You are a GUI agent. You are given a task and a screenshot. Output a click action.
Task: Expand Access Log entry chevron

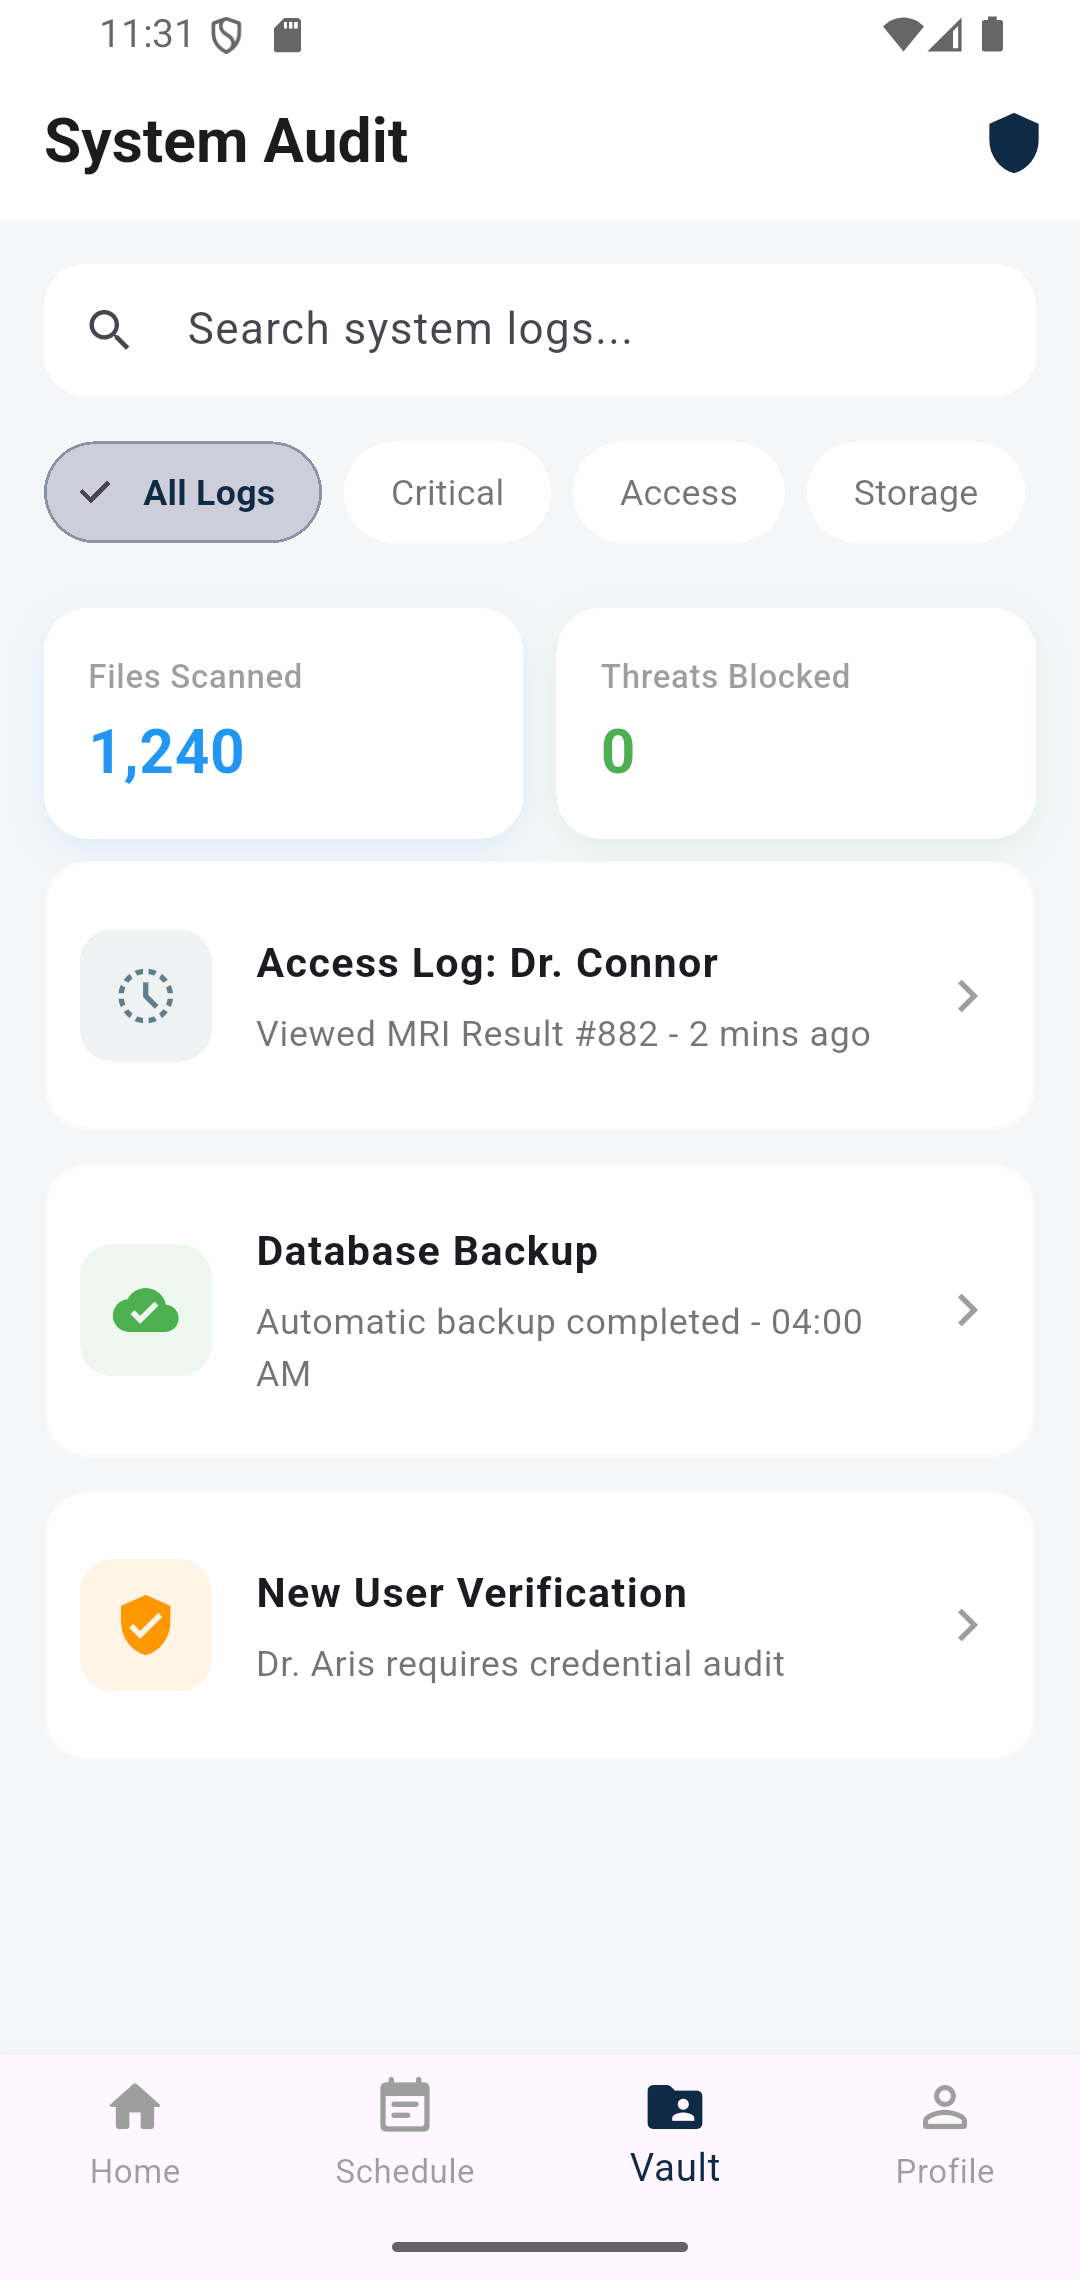tap(967, 996)
